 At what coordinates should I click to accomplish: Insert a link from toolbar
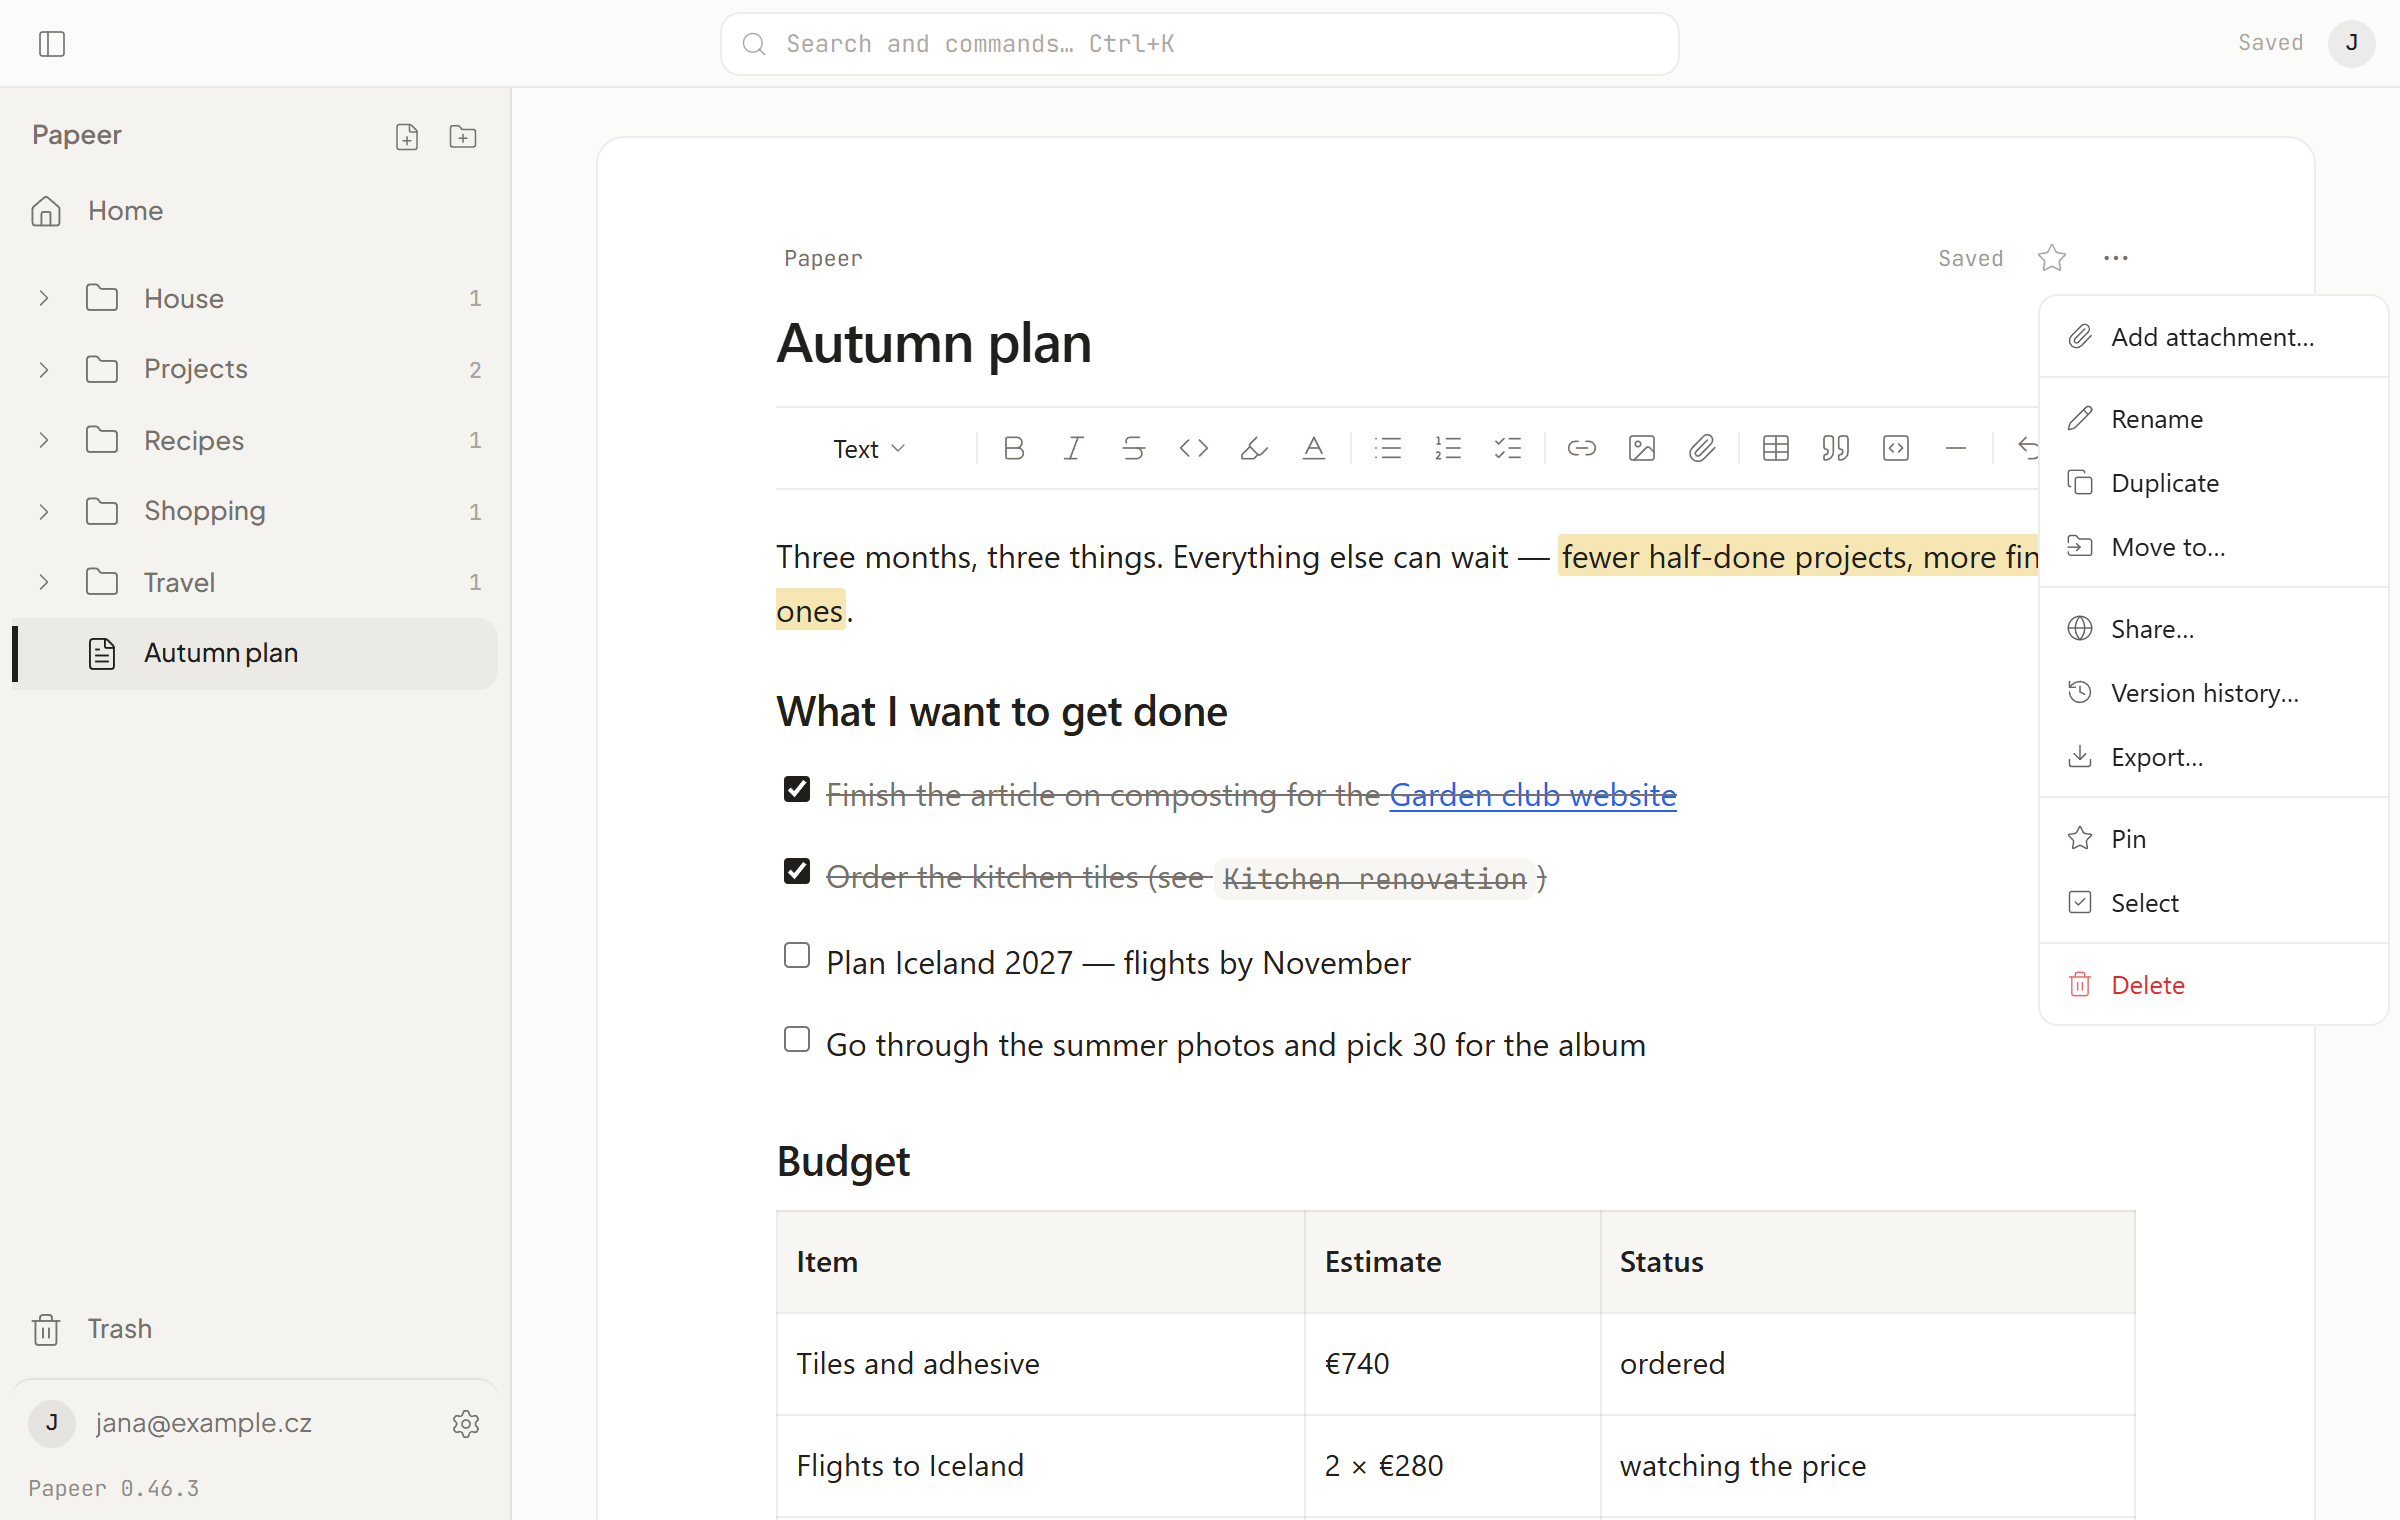1582,448
